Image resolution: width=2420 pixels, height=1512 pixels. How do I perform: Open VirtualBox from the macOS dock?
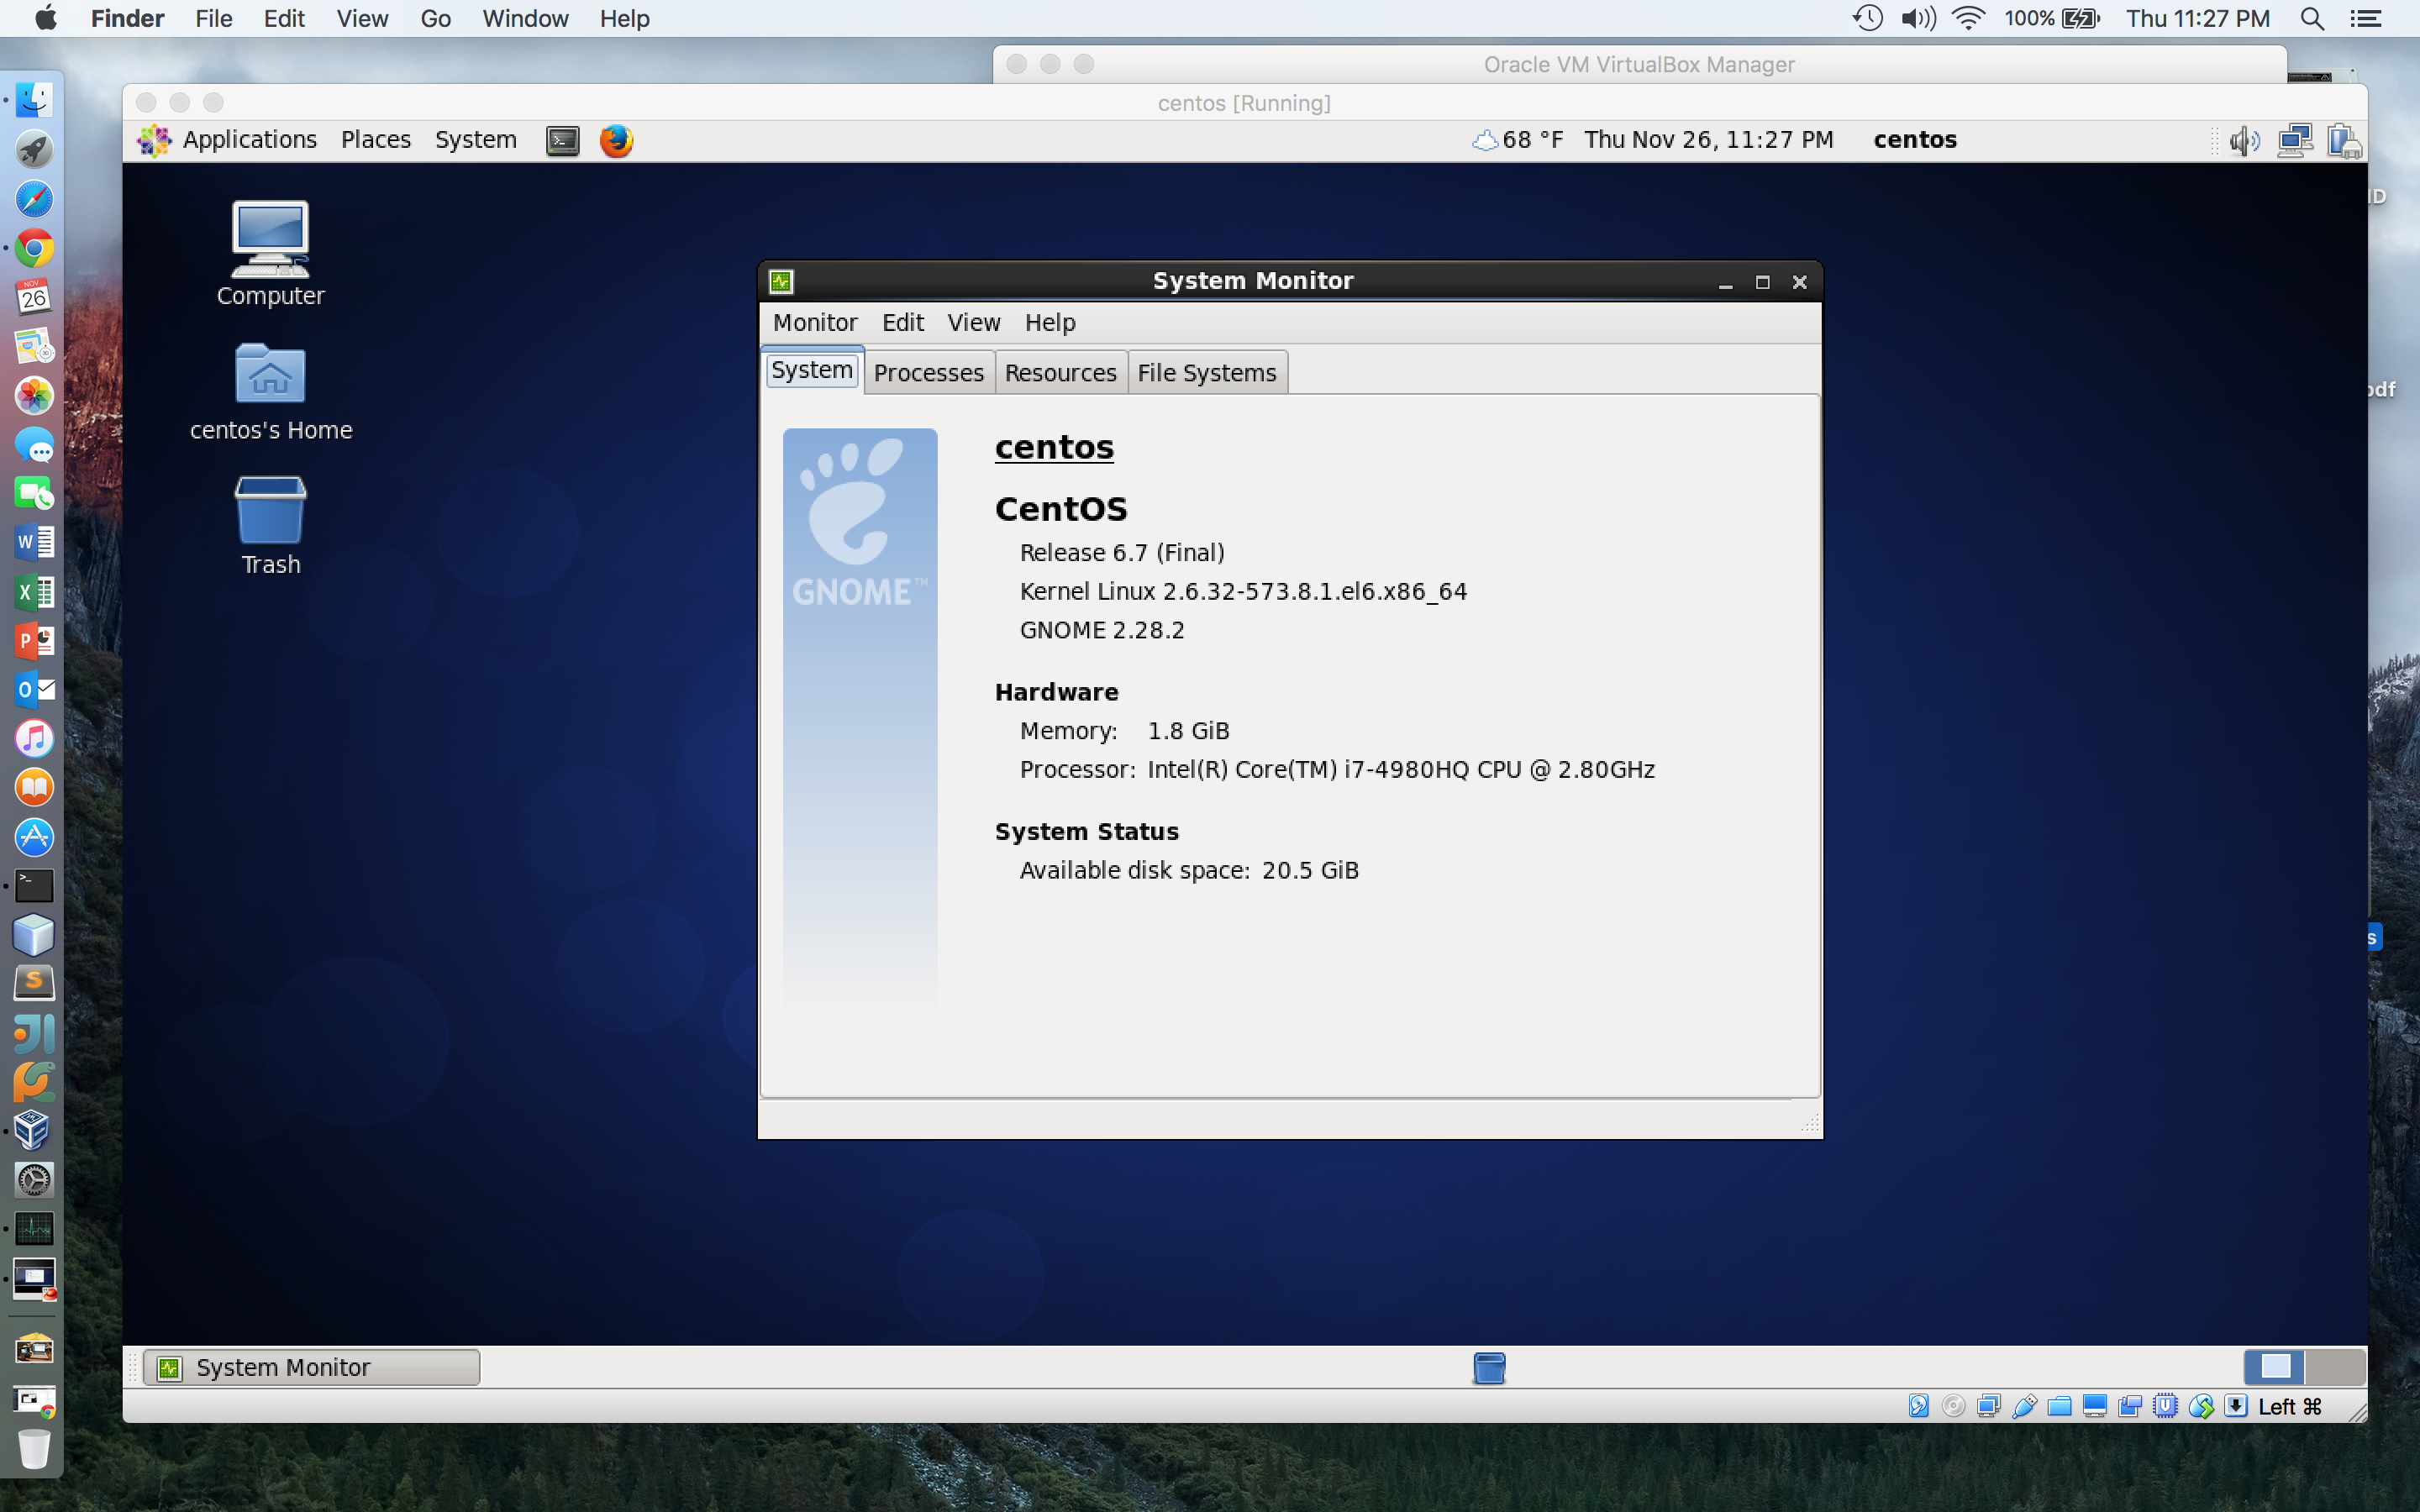(x=34, y=1131)
